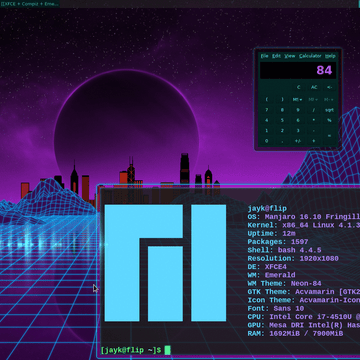Click the decimal point calculator button
Image resolution: width=360 pixels, height=360 pixels.
coord(282,141)
